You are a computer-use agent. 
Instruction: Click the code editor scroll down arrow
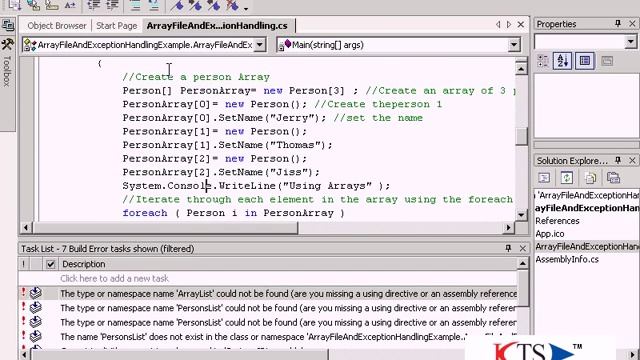(x=521, y=214)
